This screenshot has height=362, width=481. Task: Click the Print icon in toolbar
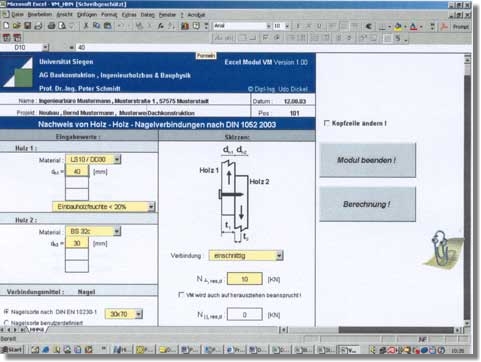(x=51, y=26)
